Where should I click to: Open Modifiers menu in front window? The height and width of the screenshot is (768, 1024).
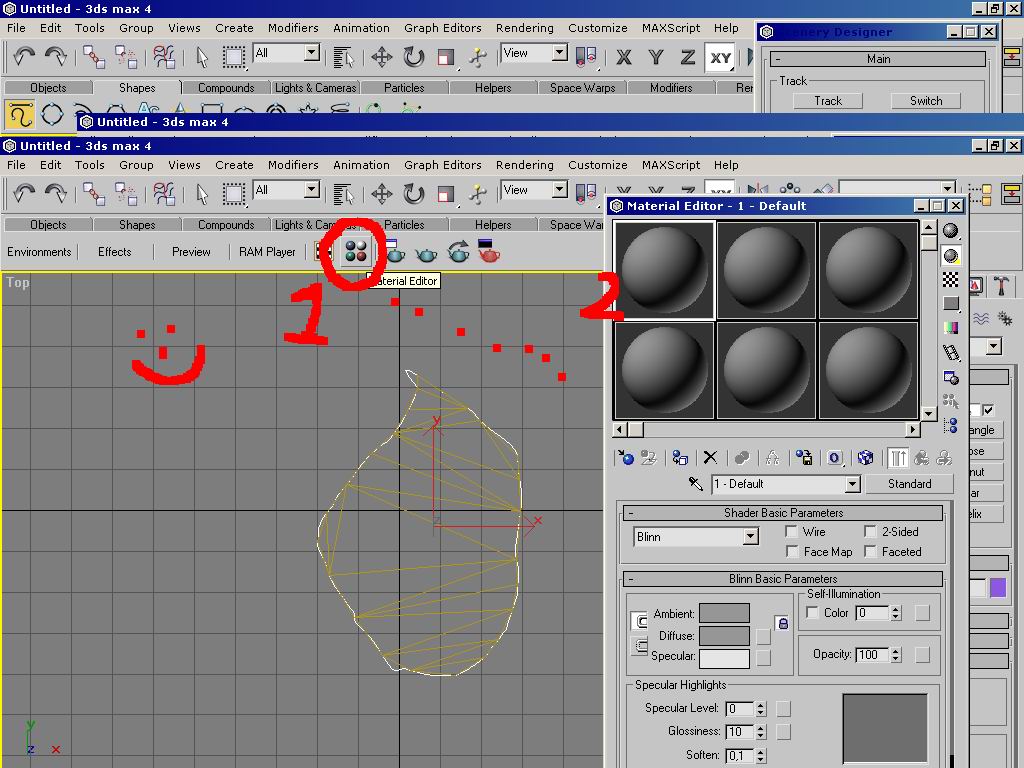click(293, 165)
